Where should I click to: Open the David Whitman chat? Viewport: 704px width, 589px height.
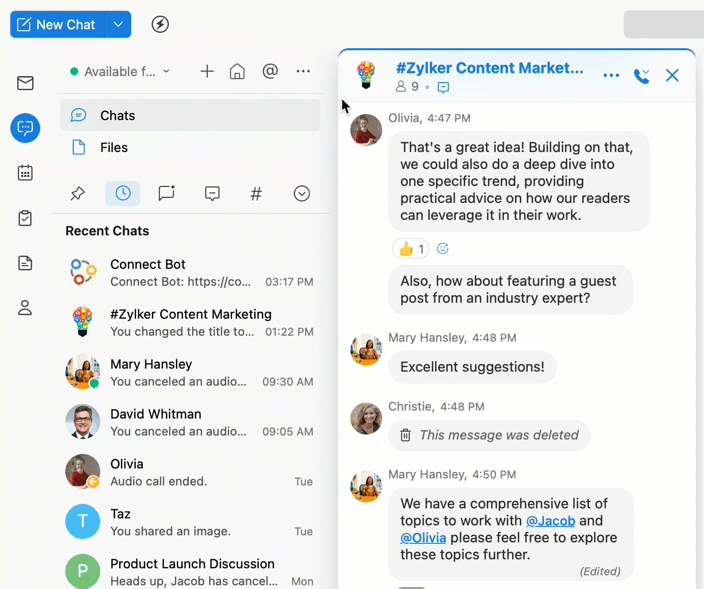(x=190, y=422)
